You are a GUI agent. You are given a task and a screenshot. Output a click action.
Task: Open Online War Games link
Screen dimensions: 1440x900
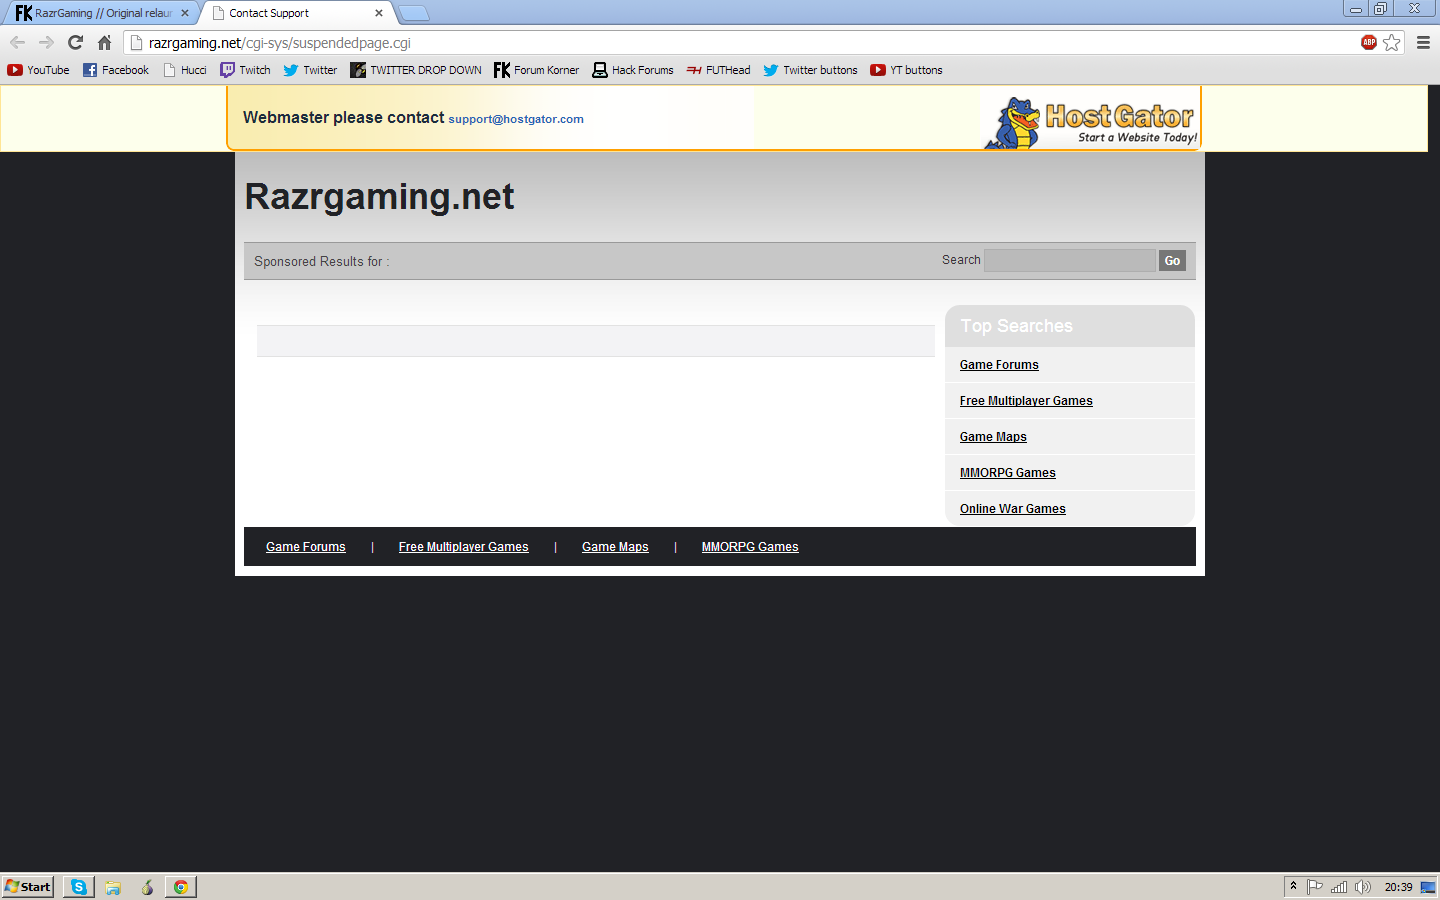(x=1013, y=509)
